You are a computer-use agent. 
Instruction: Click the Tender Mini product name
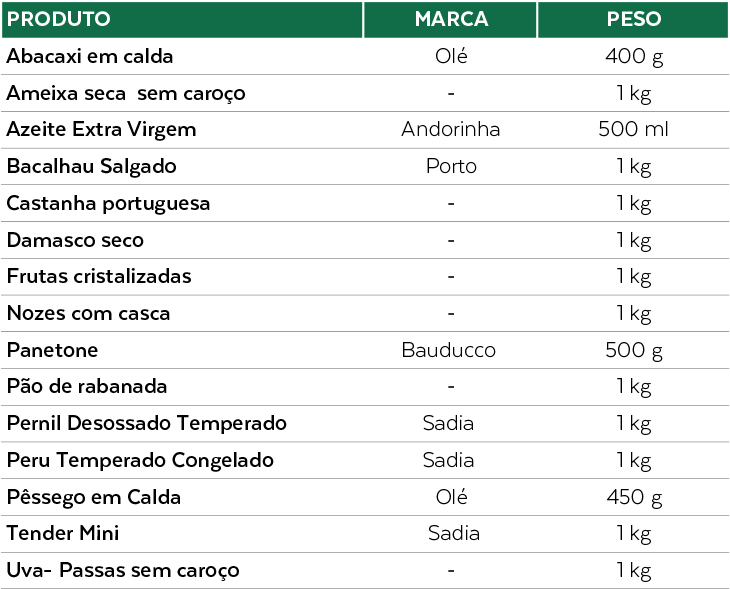[x=63, y=533]
